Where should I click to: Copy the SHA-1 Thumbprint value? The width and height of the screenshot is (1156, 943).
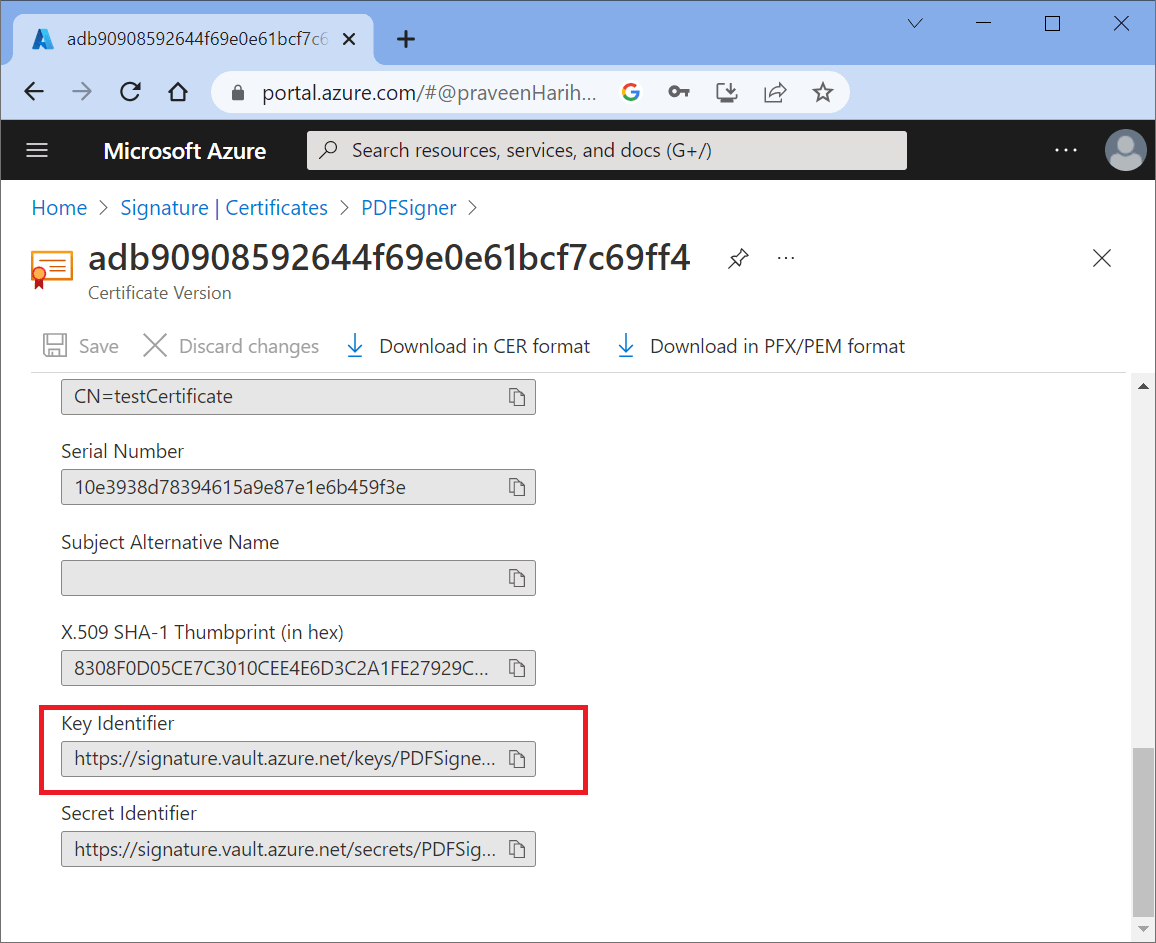(x=517, y=668)
